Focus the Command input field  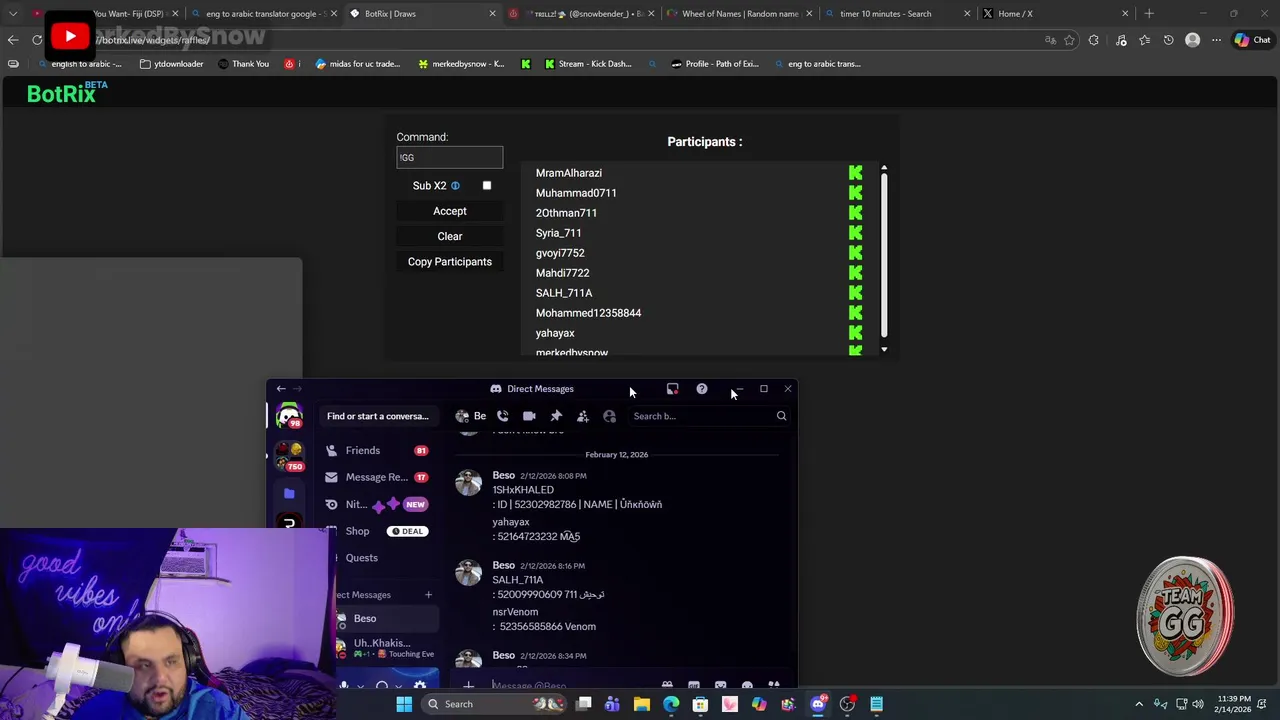point(450,157)
